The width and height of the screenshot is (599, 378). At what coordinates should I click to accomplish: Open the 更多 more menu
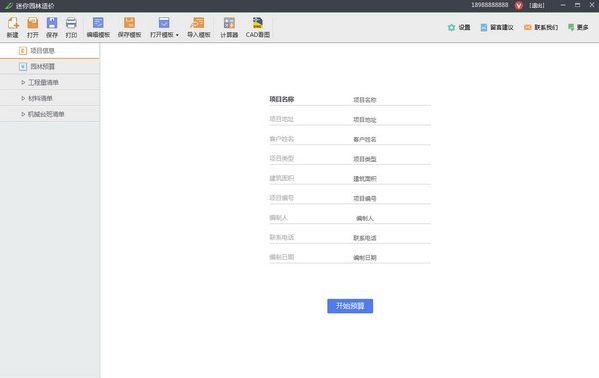pos(578,28)
